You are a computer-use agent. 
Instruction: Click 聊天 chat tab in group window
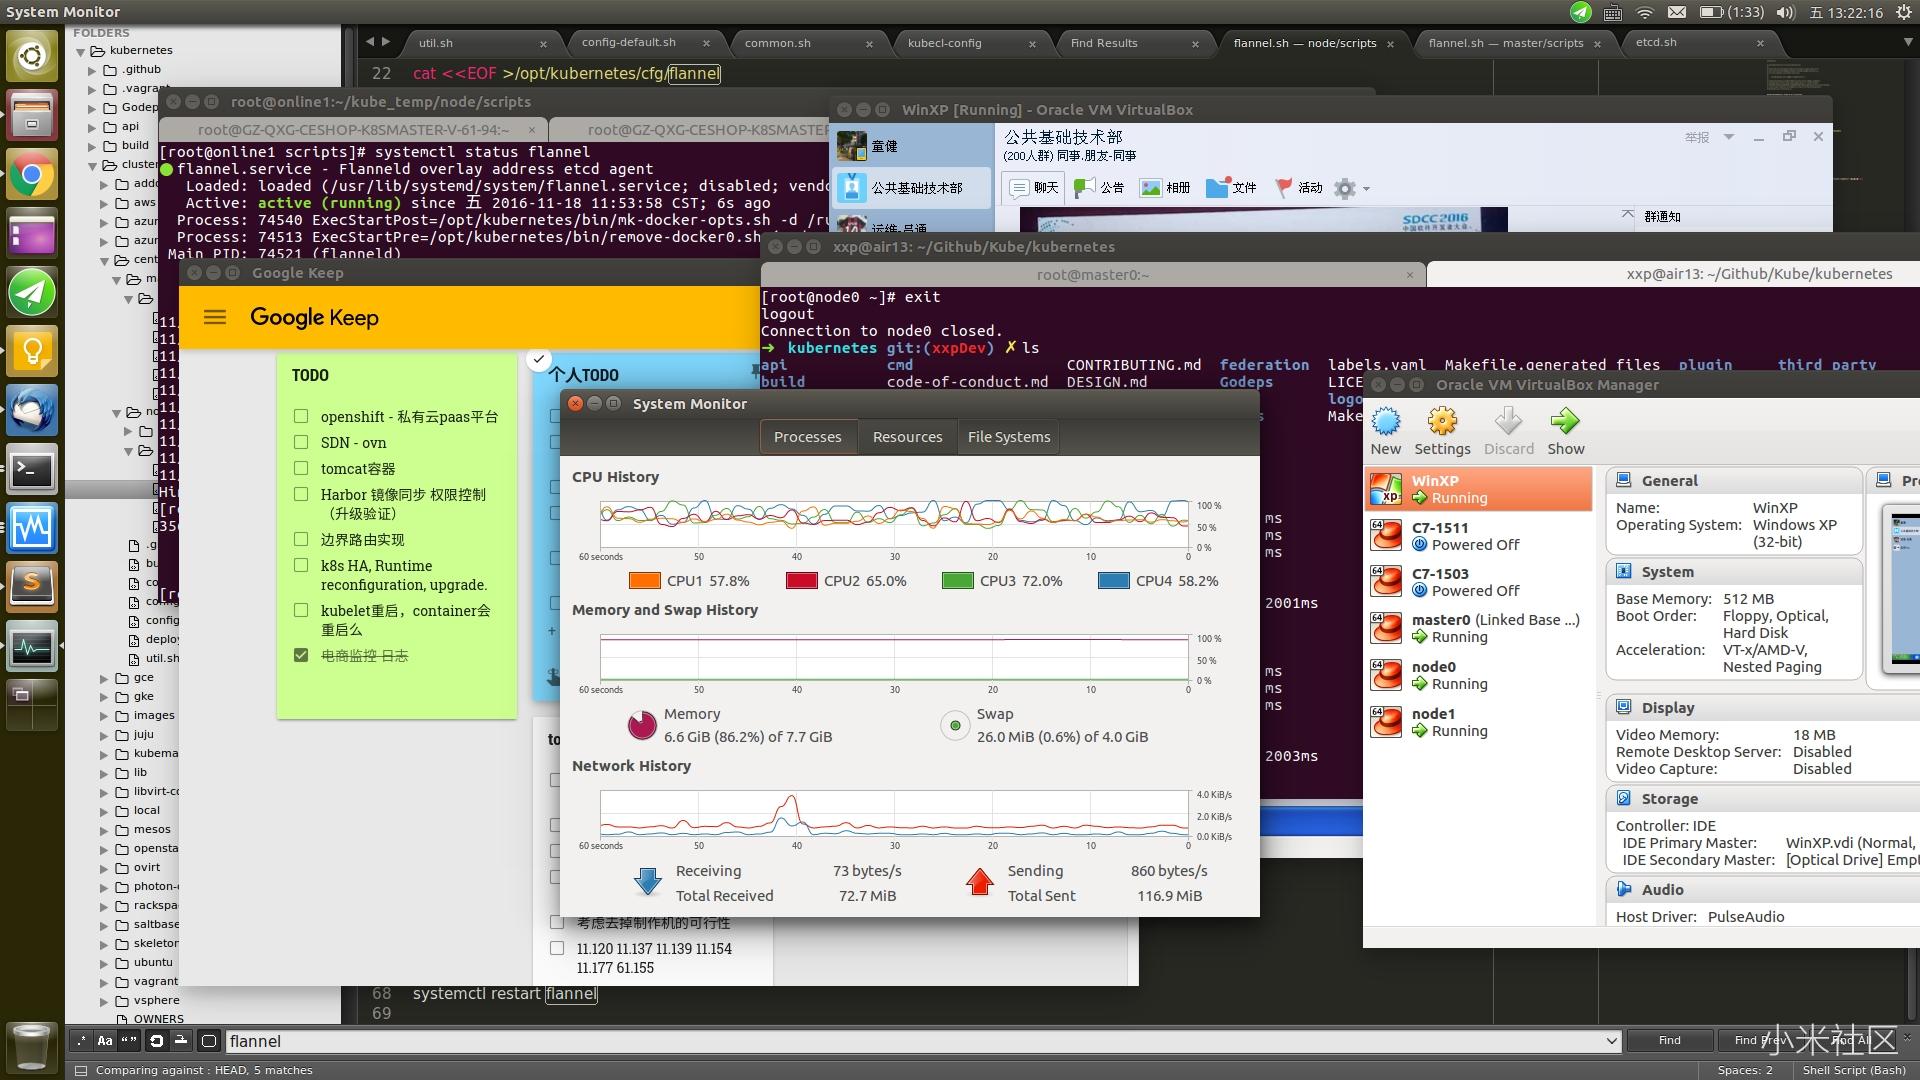click(x=1034, y=187)
